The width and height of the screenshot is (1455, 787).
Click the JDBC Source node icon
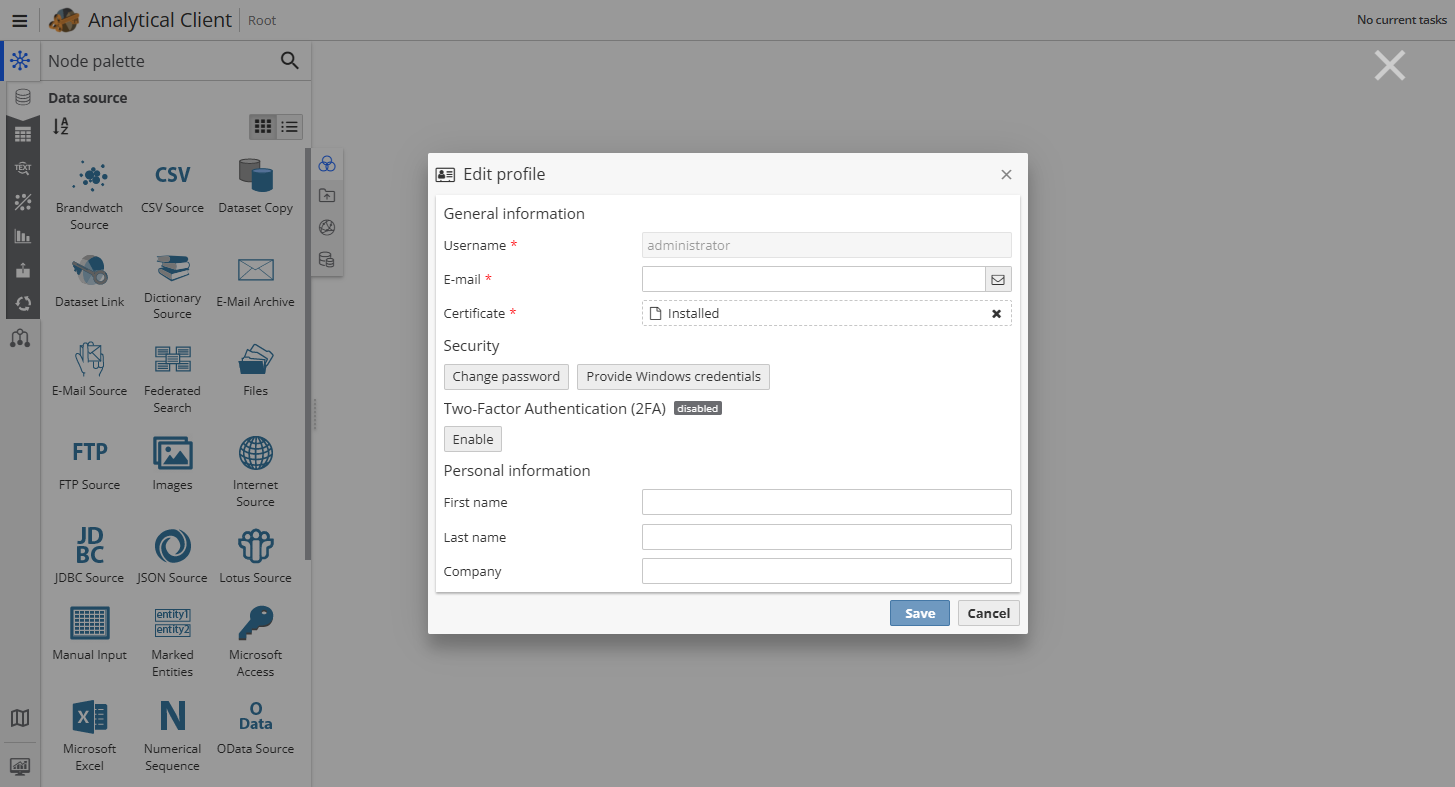click(x=89, y=545)
